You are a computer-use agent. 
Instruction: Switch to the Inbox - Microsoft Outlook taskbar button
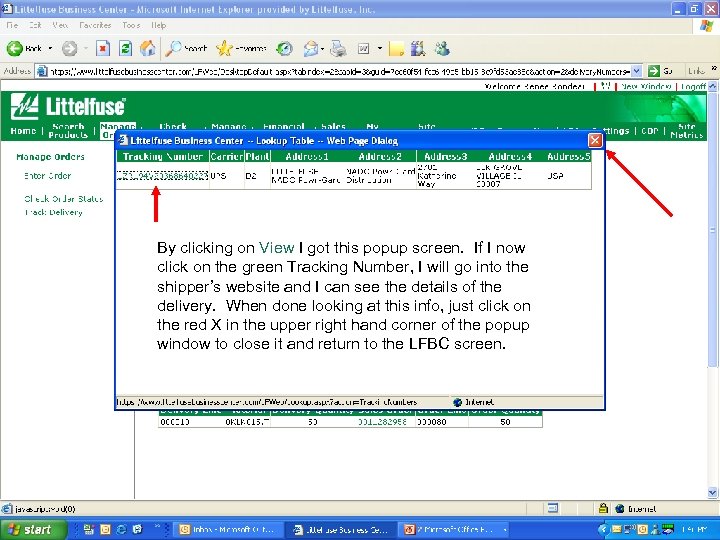tap(228, 529)
